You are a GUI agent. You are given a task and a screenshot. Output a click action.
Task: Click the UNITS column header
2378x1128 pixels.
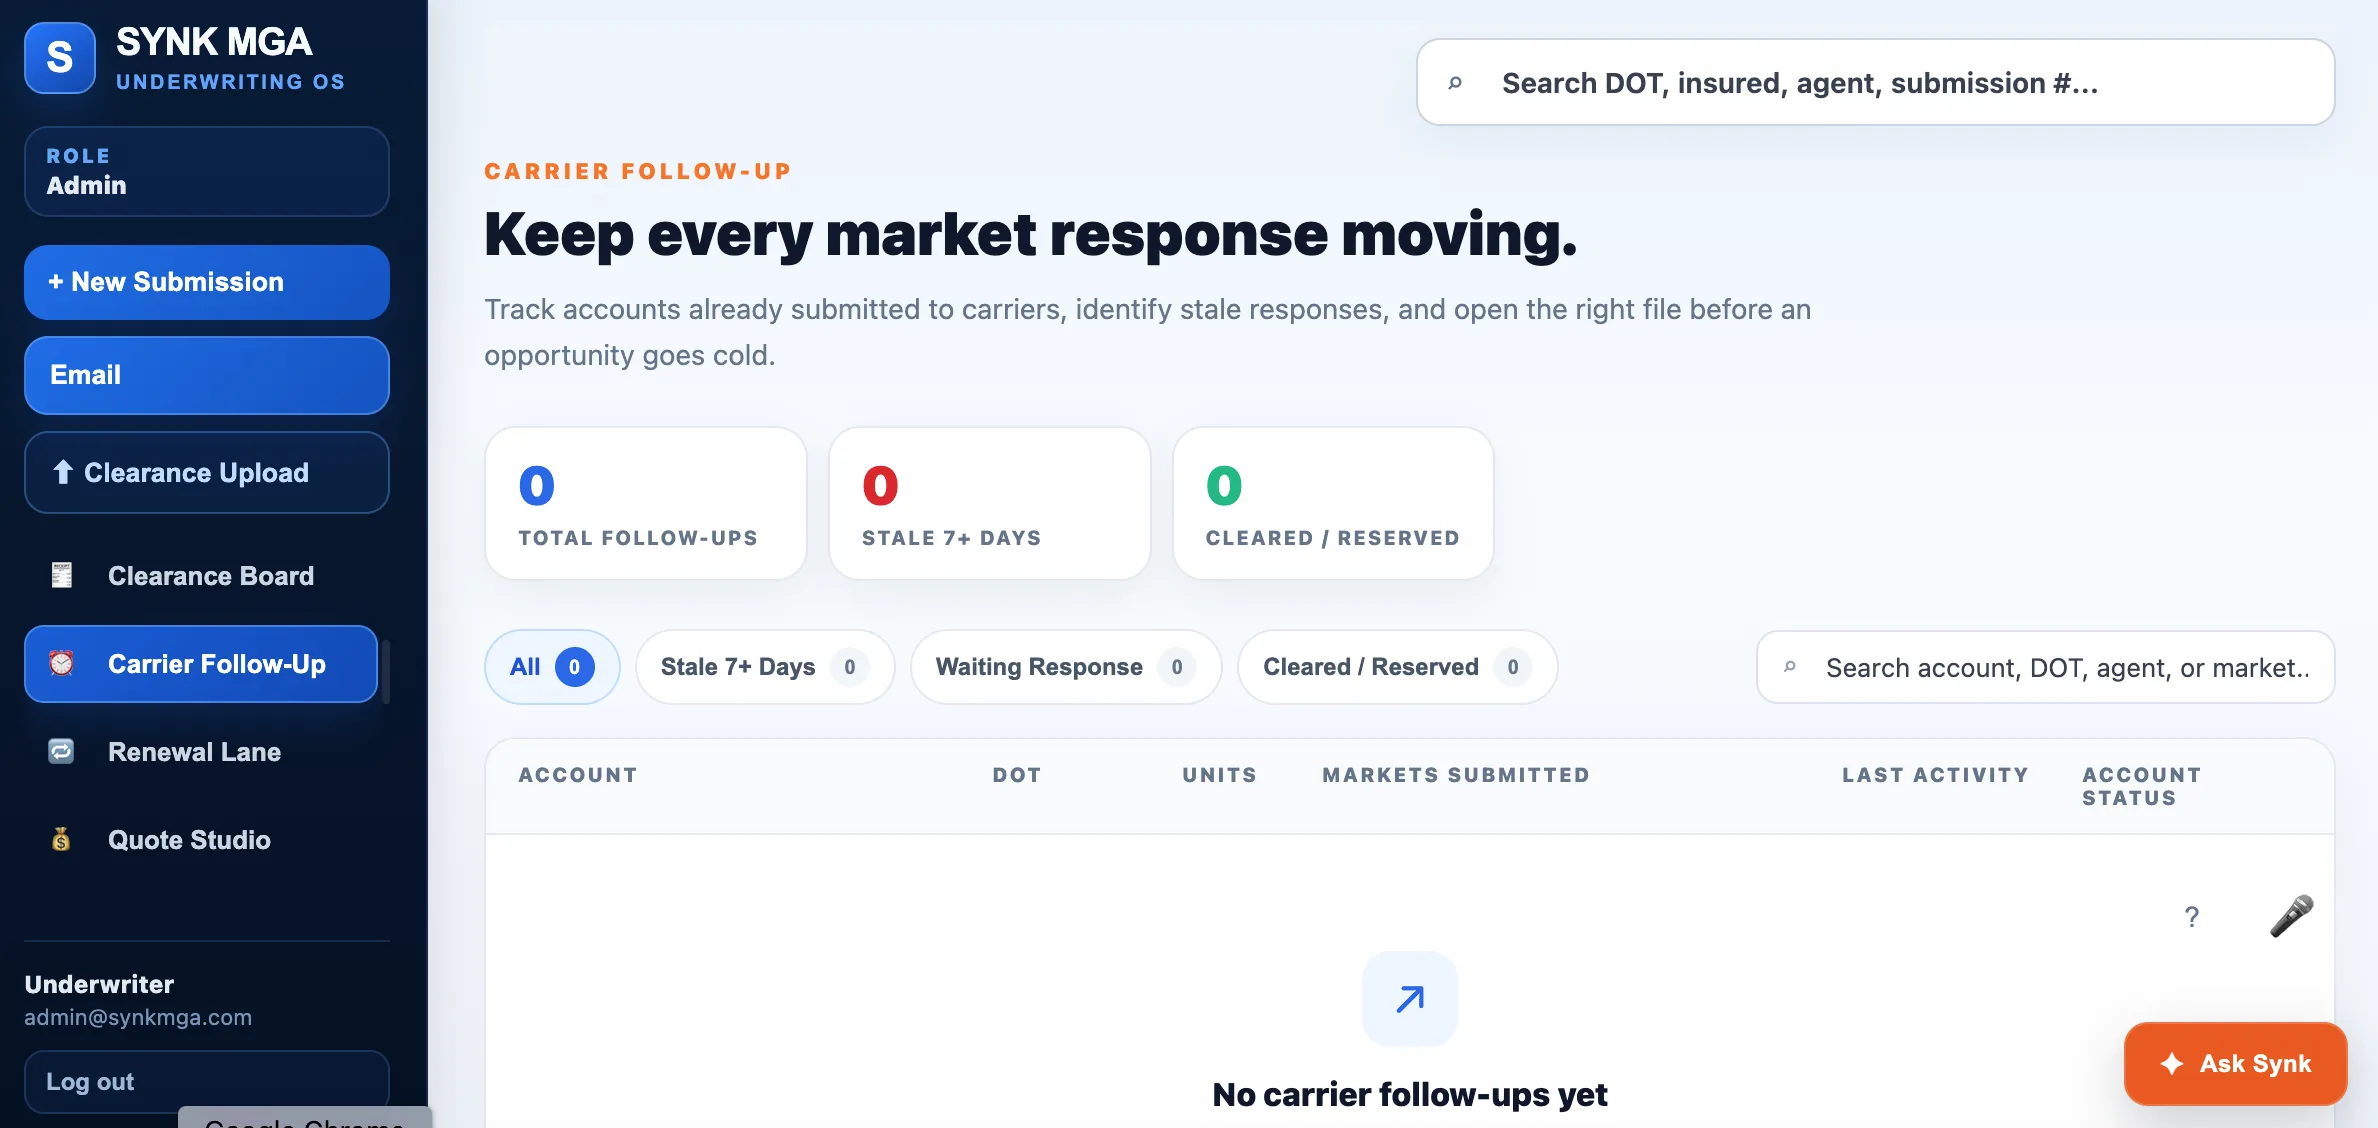pyautogui.click(x=1219, y=775)
